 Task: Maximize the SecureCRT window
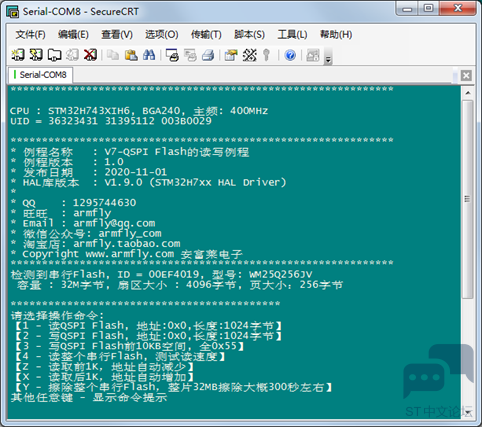[x=429, y=8]
